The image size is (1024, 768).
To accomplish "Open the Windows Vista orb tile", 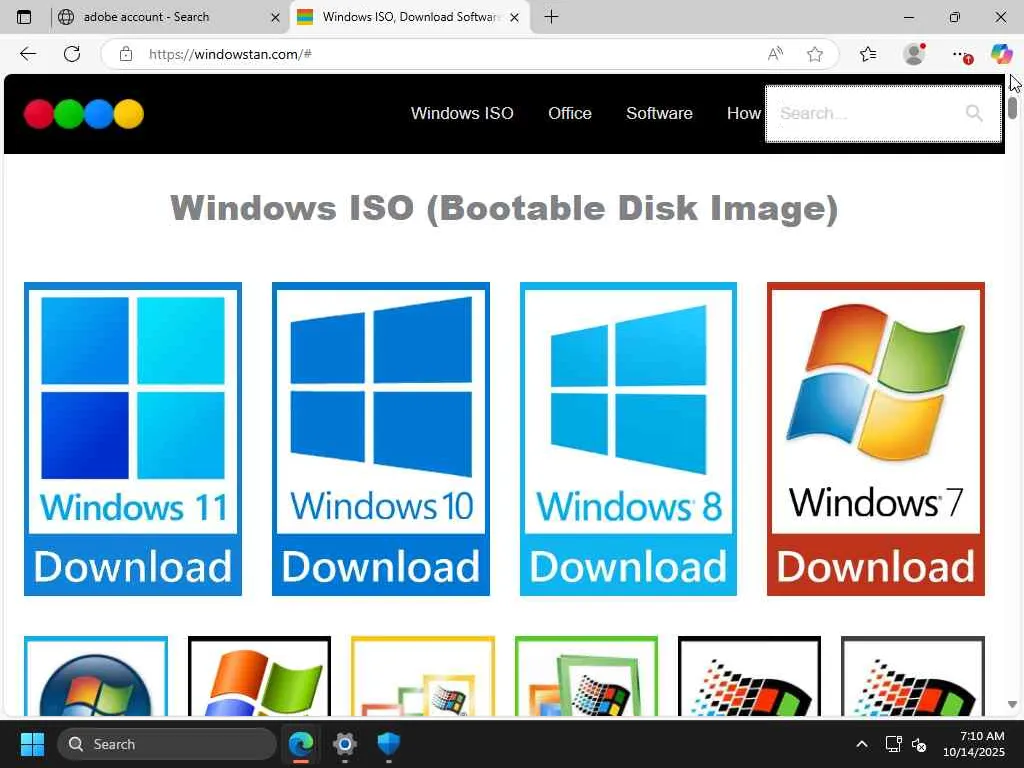I will click(x=96, y=676).
